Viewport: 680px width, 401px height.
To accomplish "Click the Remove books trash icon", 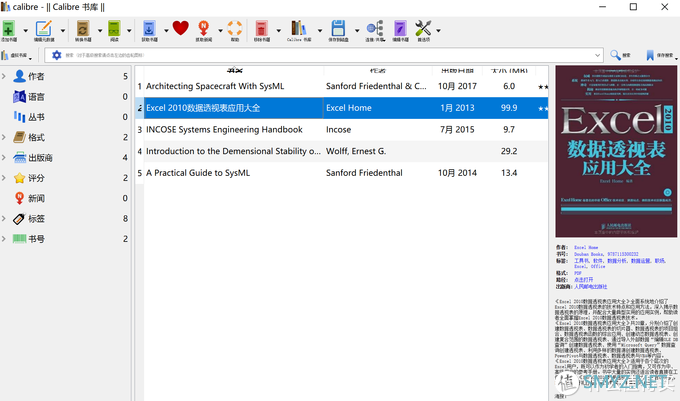I will 261,28.
